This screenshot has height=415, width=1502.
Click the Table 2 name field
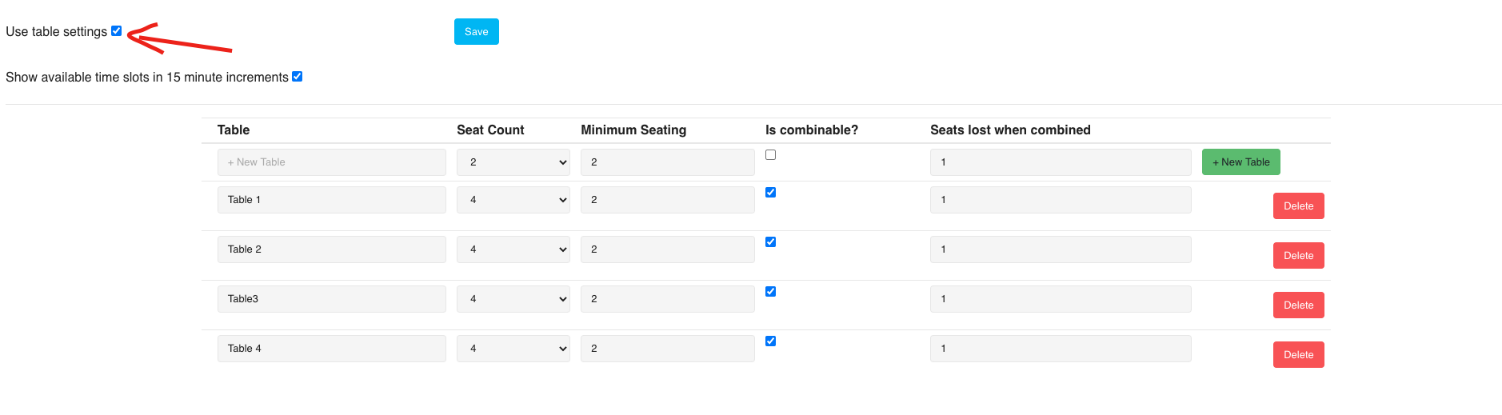[331, 249]
